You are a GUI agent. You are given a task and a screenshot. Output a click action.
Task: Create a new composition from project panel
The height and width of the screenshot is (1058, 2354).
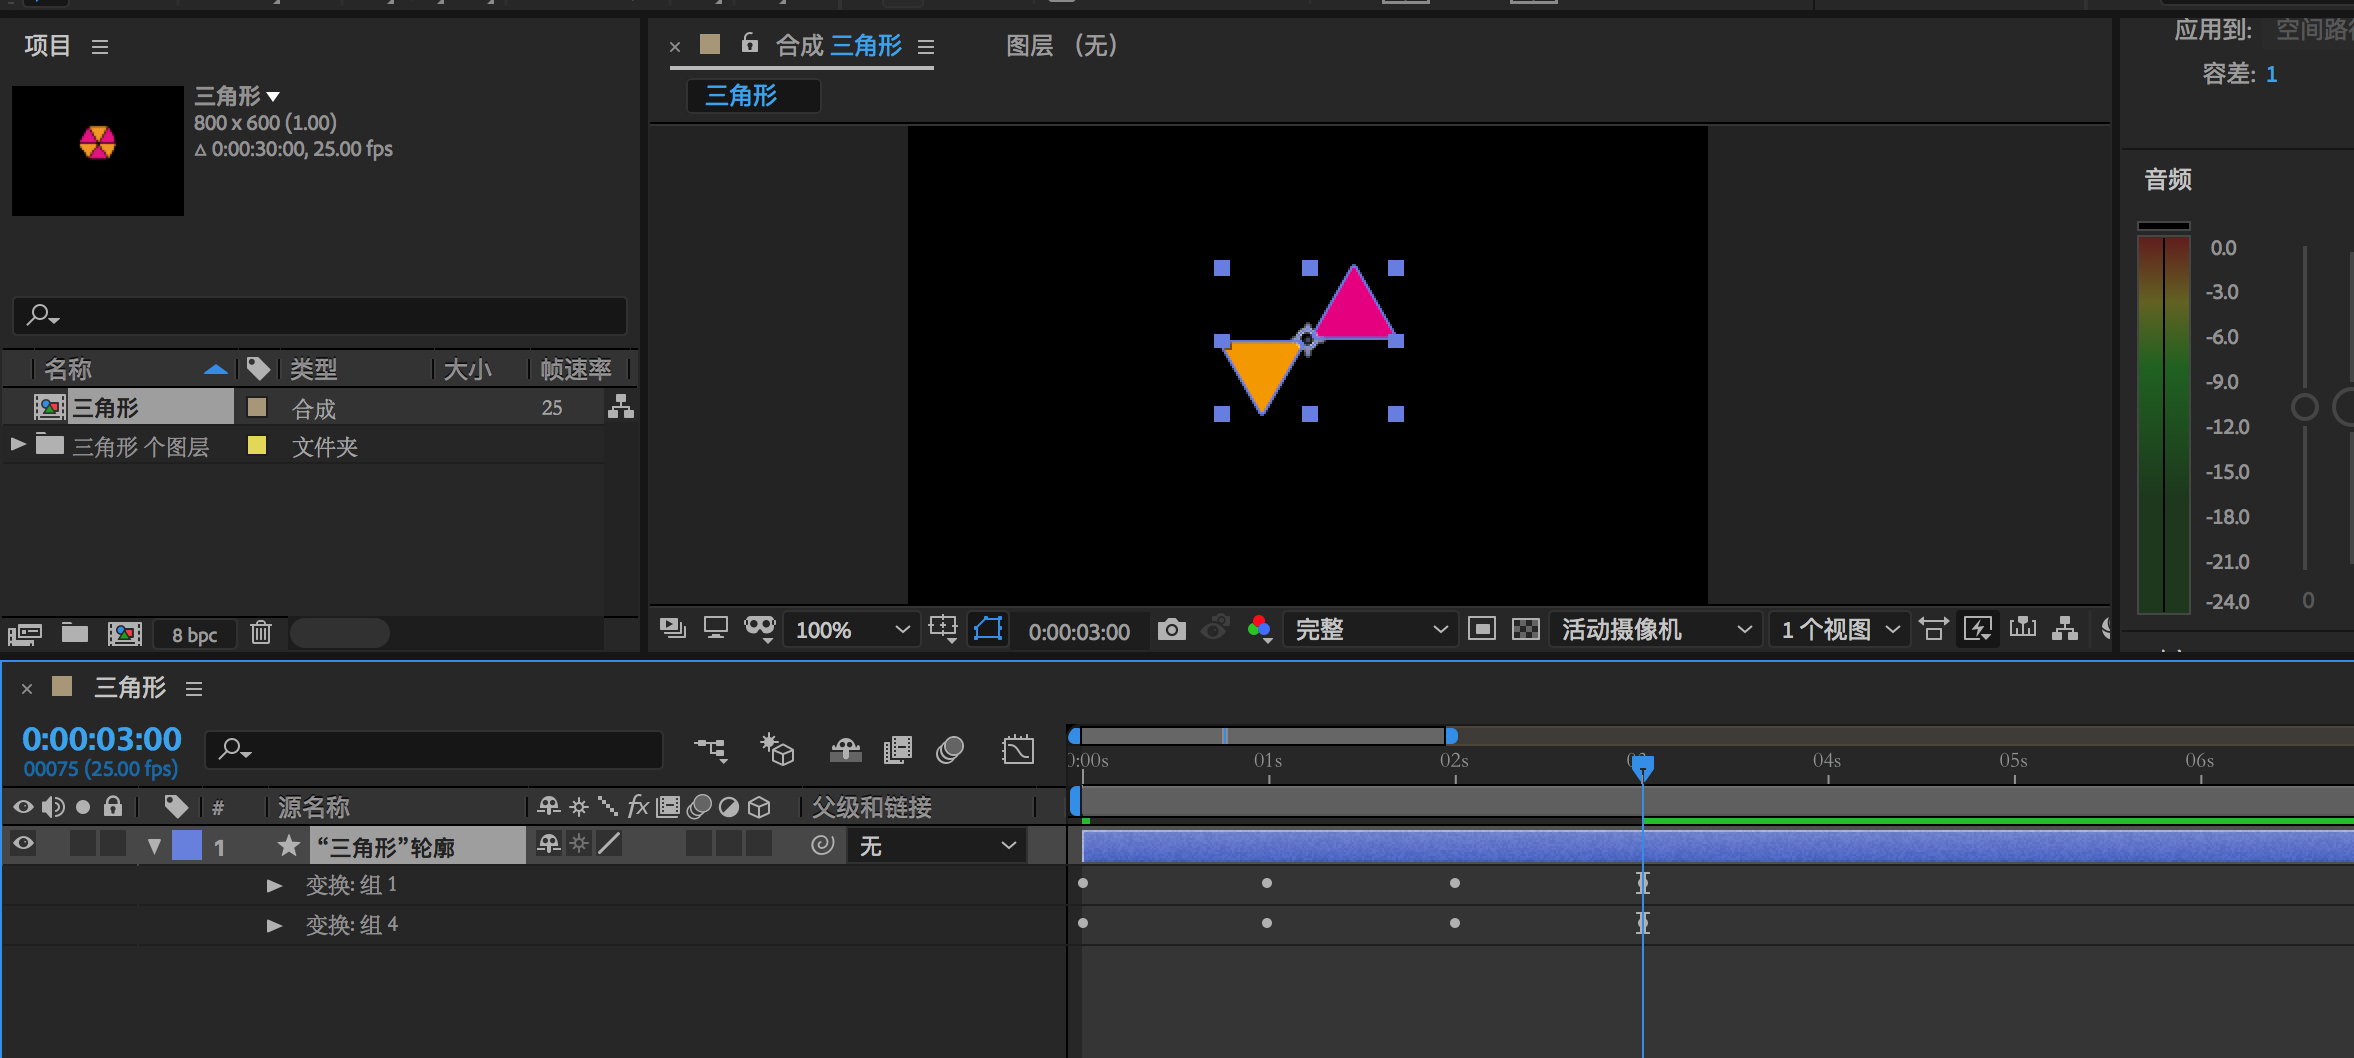pos(125,633)
